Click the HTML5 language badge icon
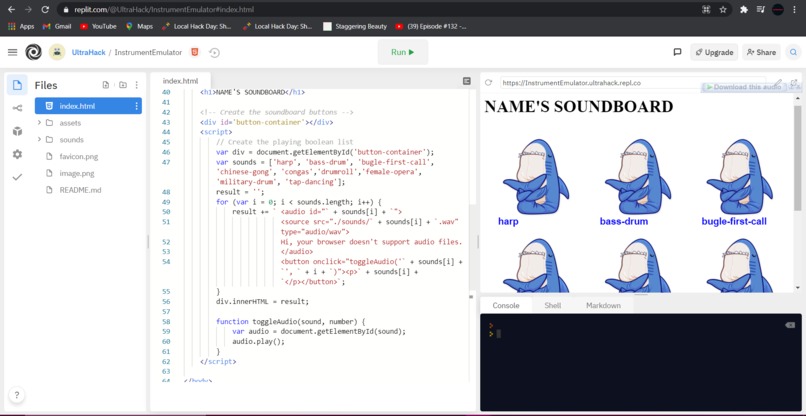The width and height of the screenshot is (806, 416). click(194, 52)
